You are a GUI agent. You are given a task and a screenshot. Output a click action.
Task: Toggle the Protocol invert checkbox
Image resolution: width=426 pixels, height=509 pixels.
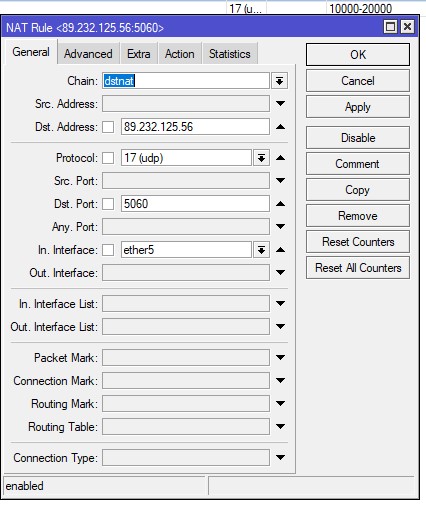tap(108, 158)
